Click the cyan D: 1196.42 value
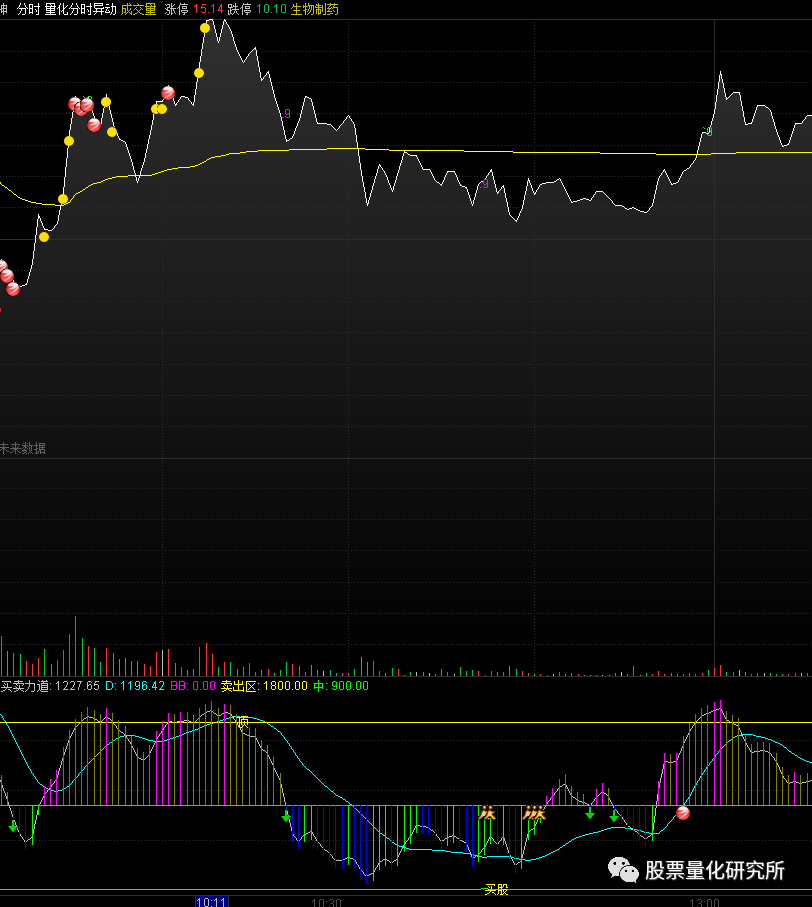 [134, 685]
